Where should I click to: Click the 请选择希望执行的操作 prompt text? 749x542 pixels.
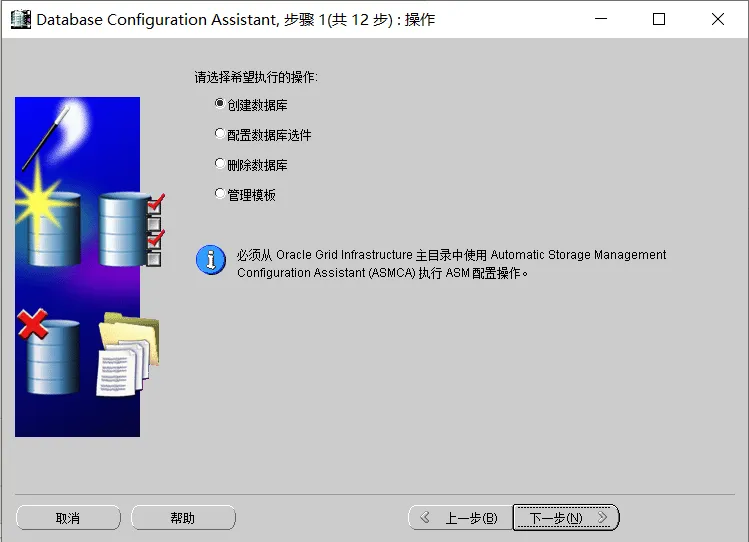tap(256, 77)
